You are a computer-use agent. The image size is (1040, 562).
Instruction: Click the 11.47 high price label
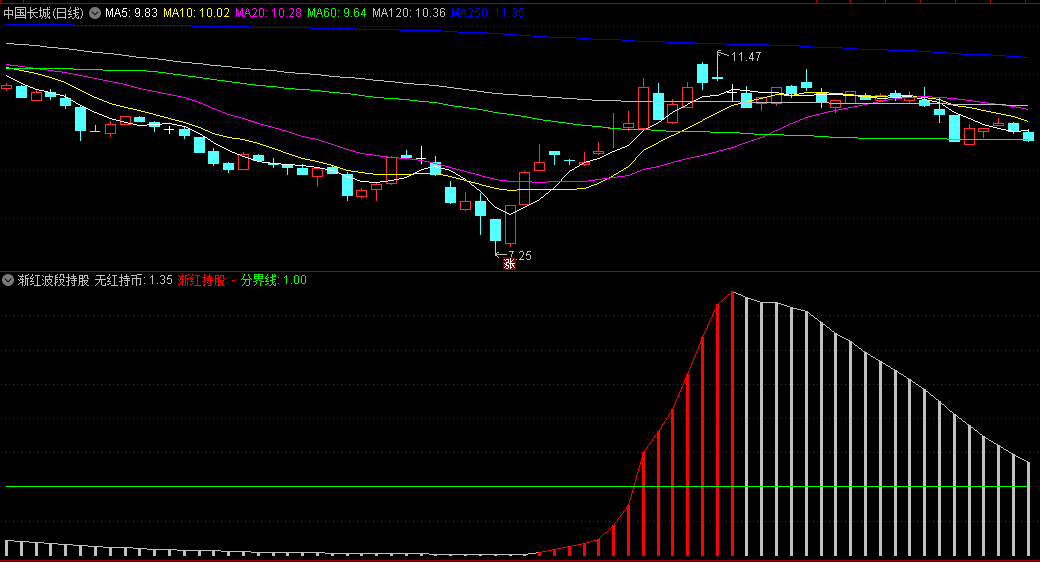pos(746,57)
